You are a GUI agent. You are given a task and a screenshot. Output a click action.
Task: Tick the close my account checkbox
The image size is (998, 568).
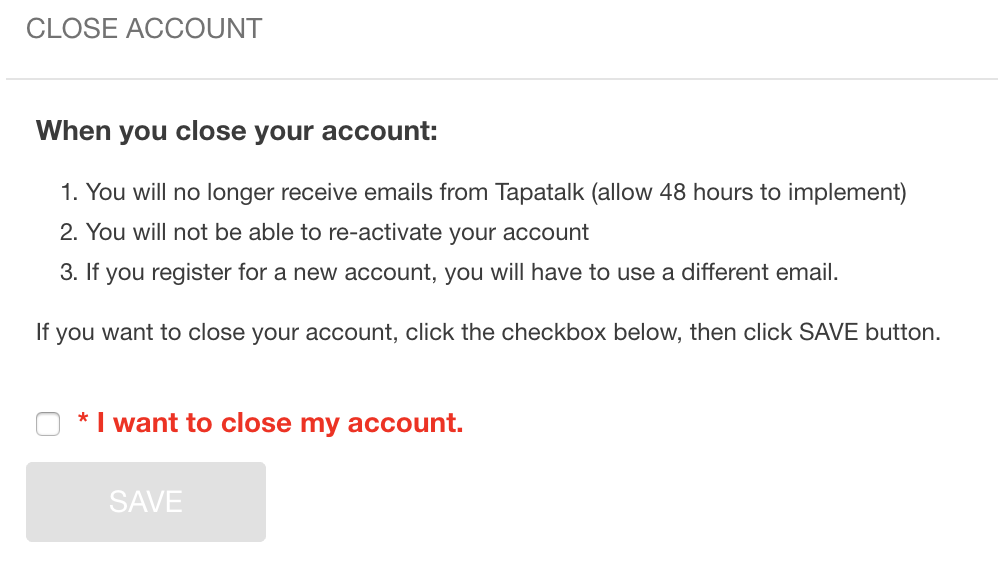pyautogui.click(x=48, y=424)
